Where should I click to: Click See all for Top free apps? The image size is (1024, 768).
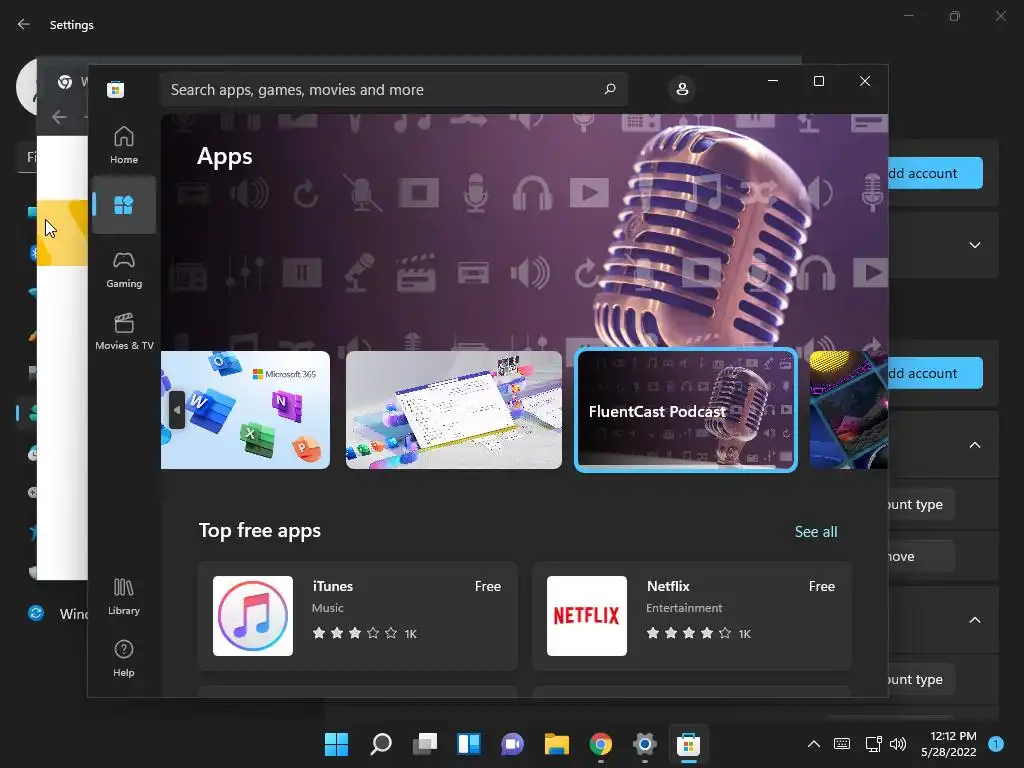816,532
